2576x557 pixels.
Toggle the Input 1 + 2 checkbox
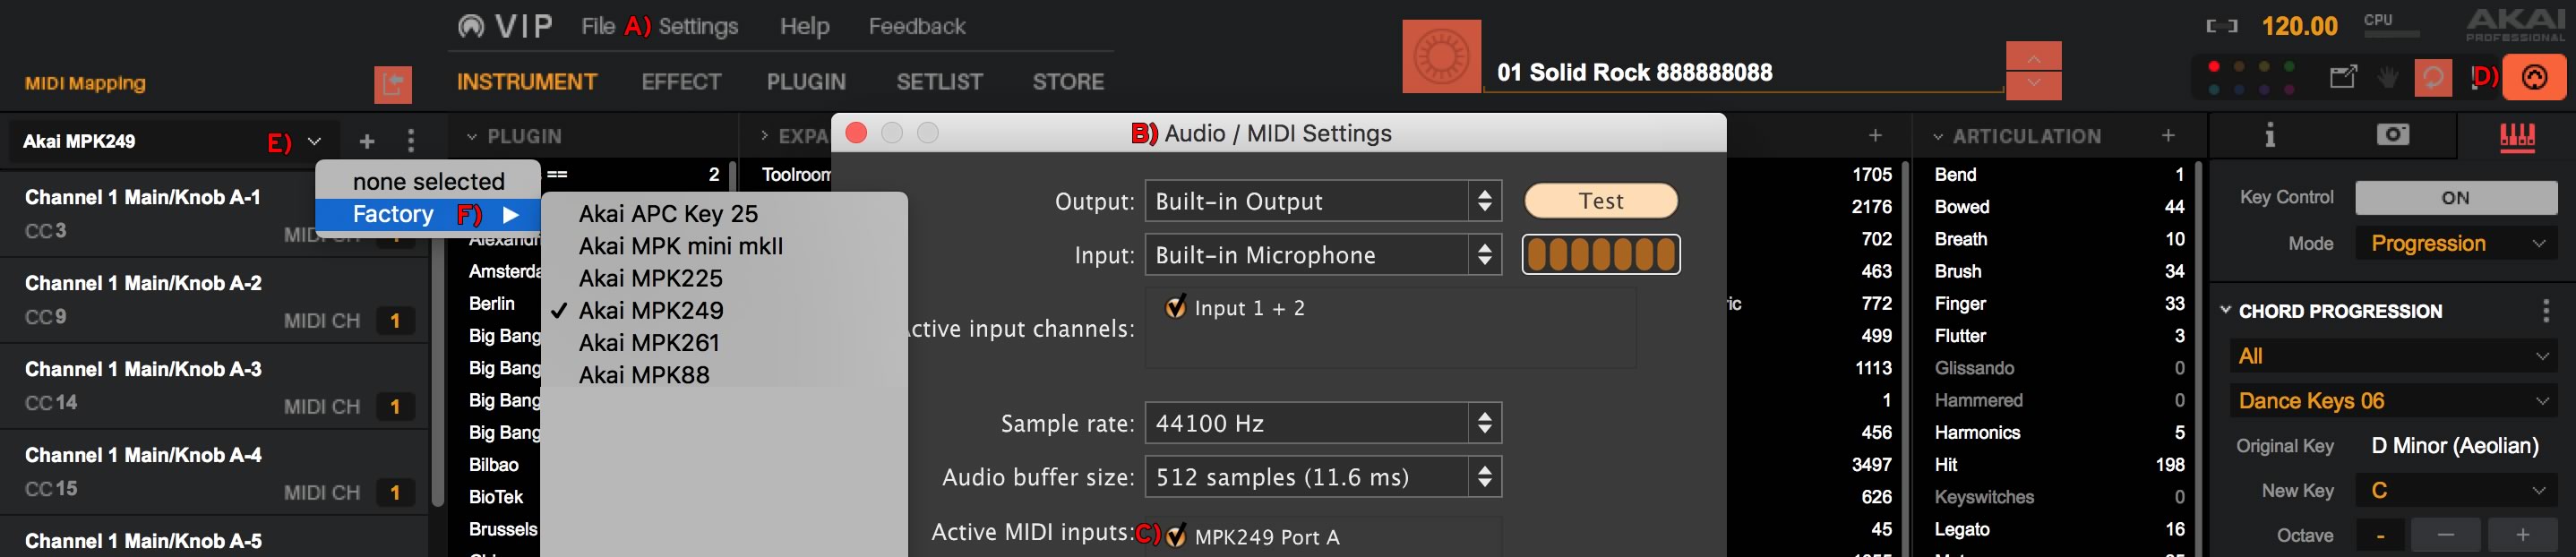1176,307
